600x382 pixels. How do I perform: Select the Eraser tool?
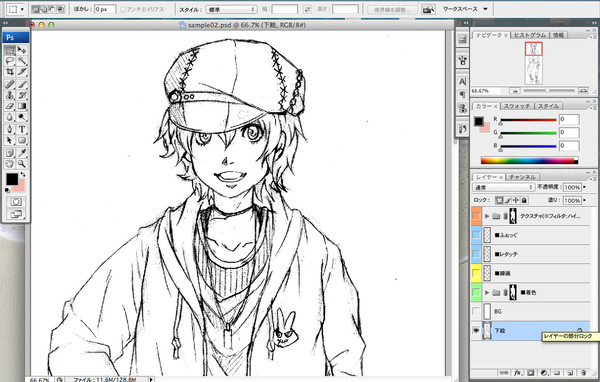click(x=10, y=106)
